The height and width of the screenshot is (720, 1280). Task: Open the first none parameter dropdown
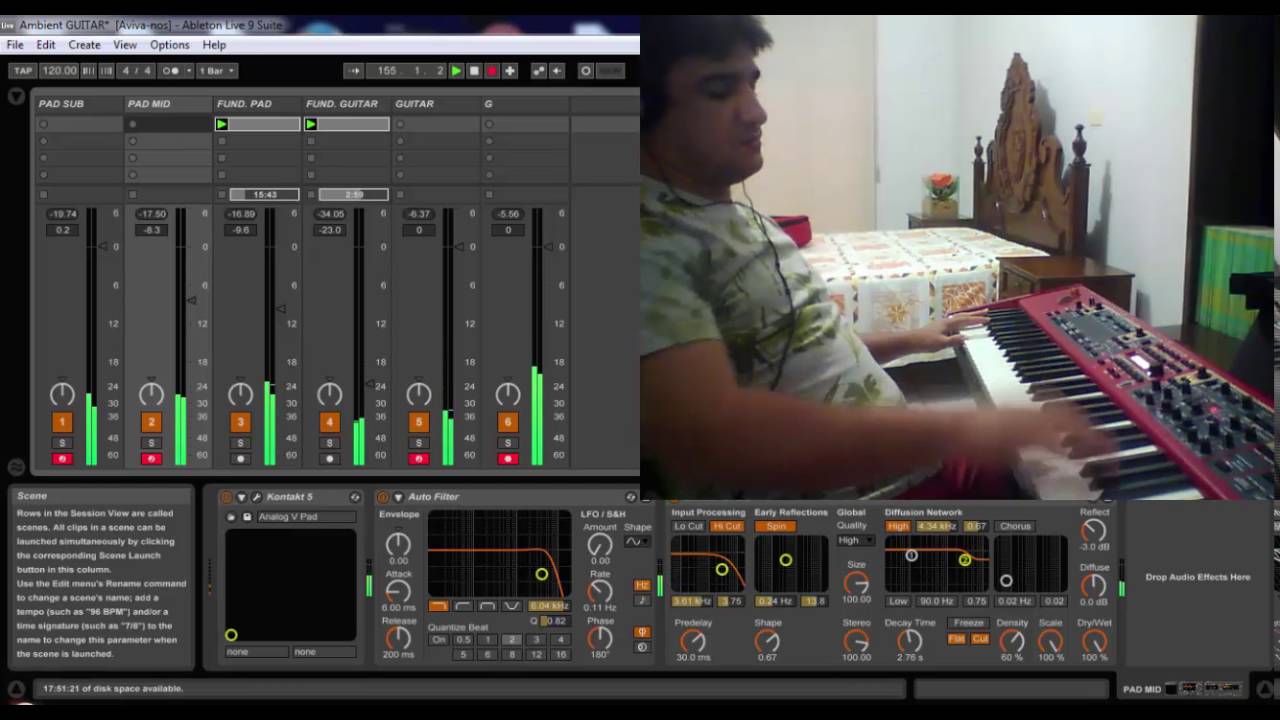[x=256, y=652]
